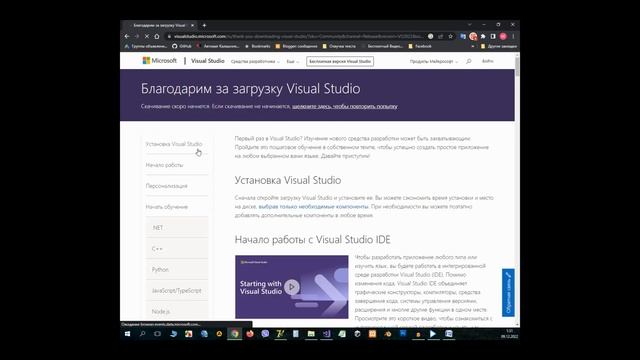Select the C++ sidebar item
Image resolution: width=640 pixels, height=360 pixels.
(x=176, y=249)
